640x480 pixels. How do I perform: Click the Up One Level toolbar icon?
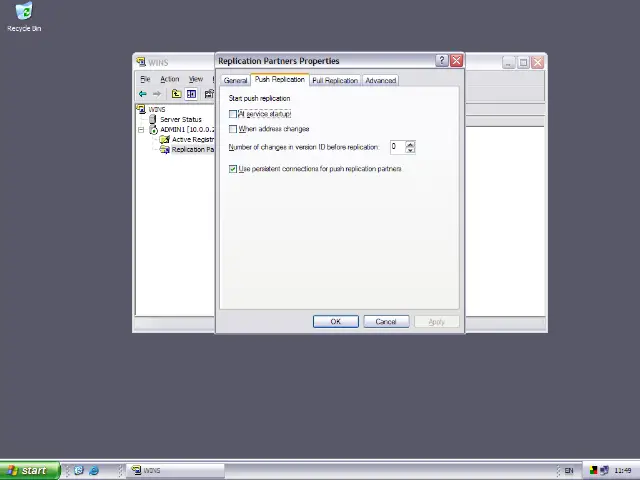[176, 94]
